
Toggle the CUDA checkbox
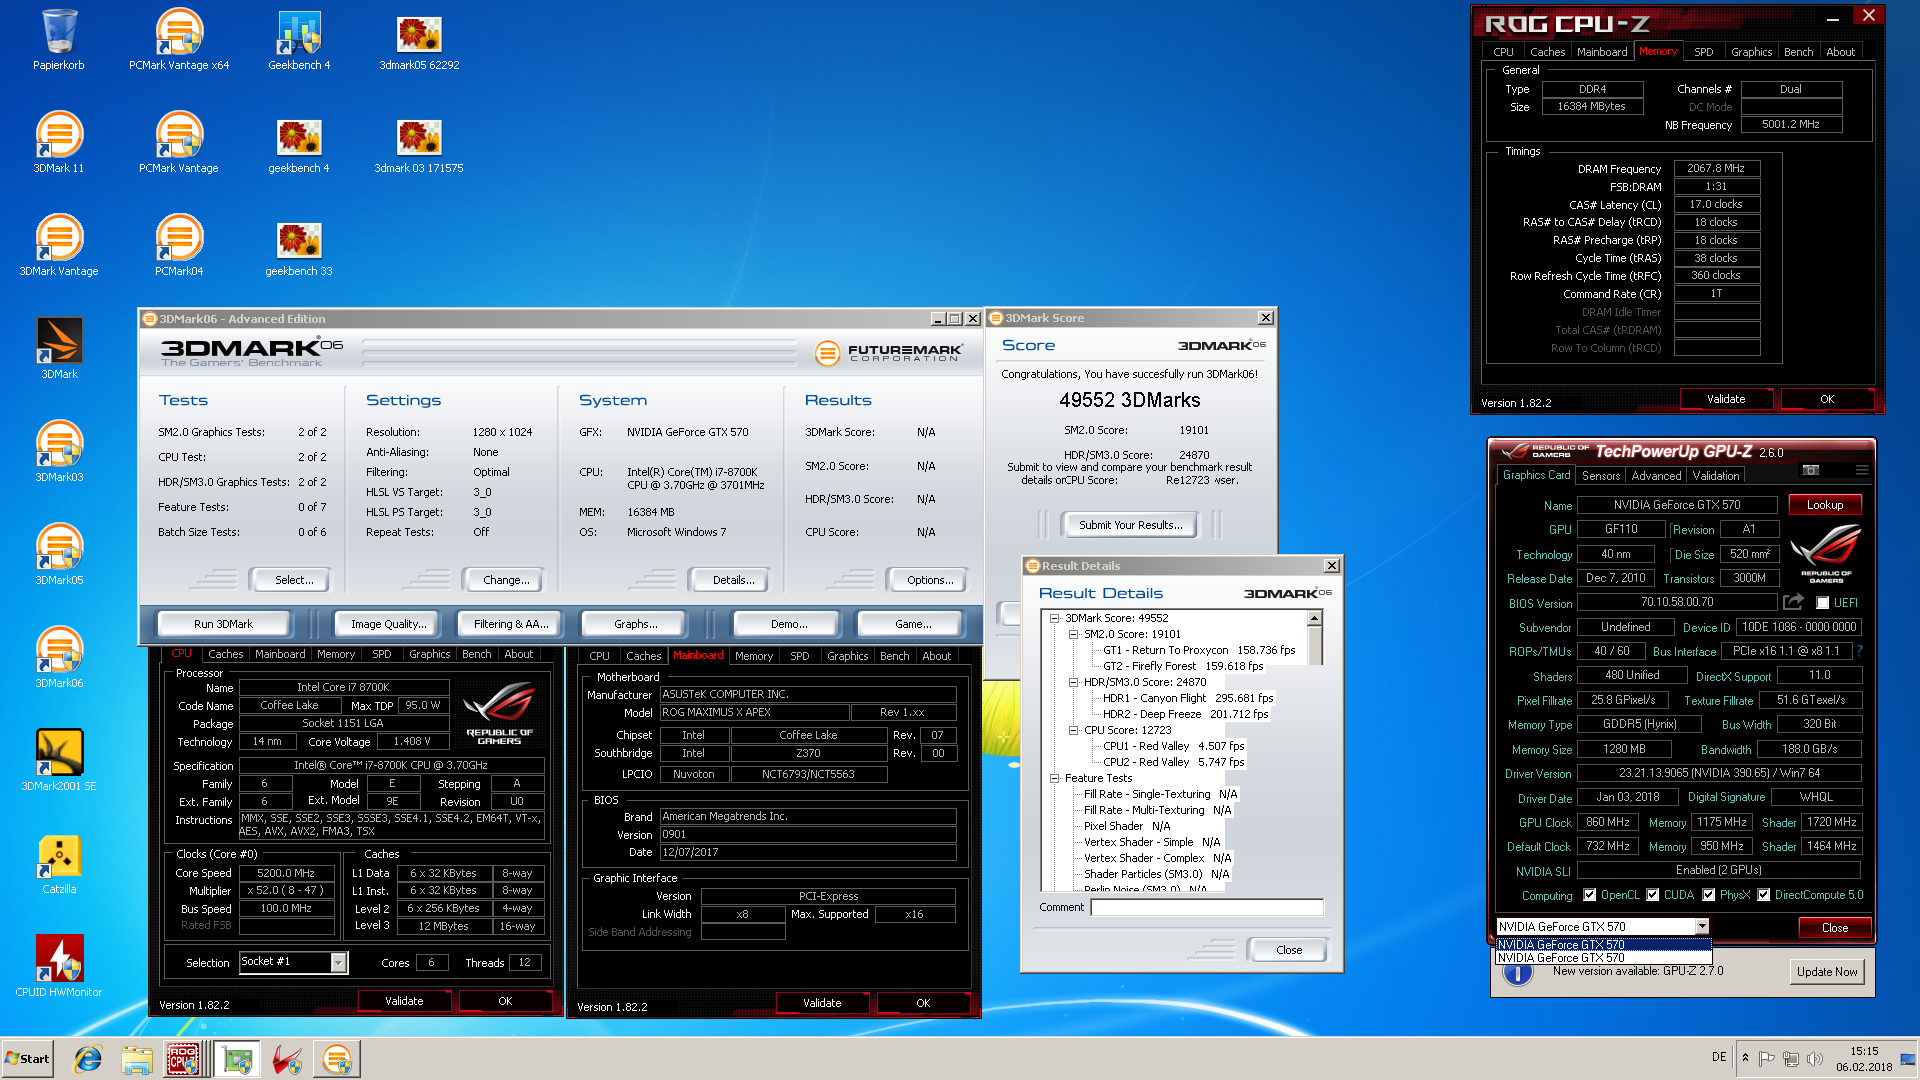pyautogui.click(x=1653, y=895)
